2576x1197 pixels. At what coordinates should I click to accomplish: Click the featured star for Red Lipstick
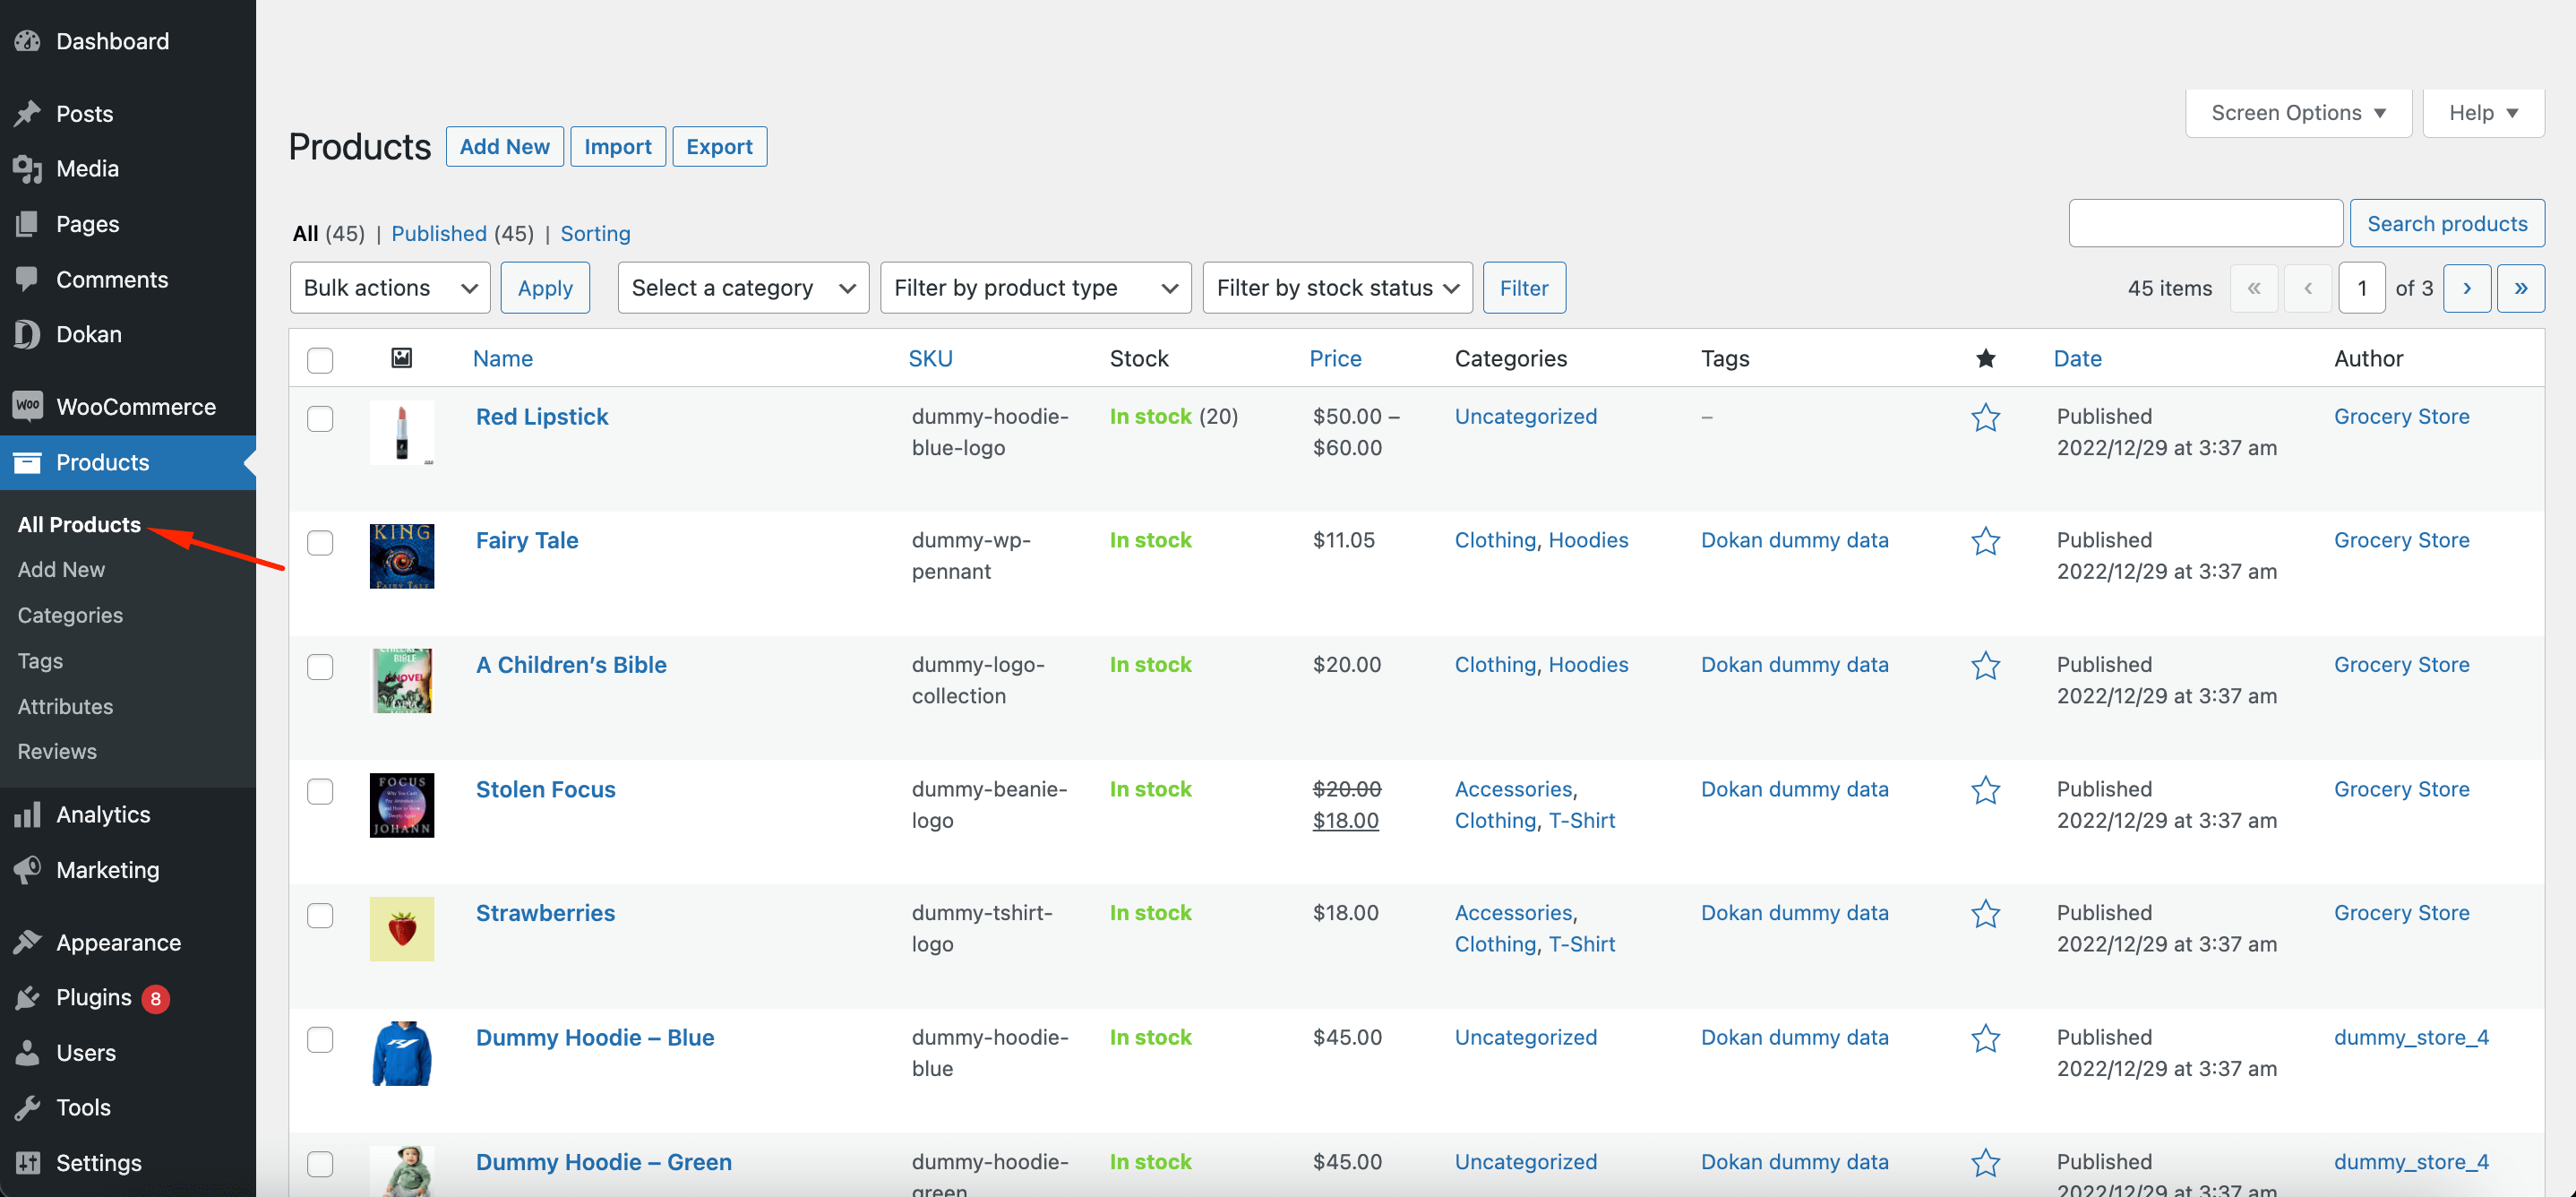pyautogui.click(x=1985, y=417)
